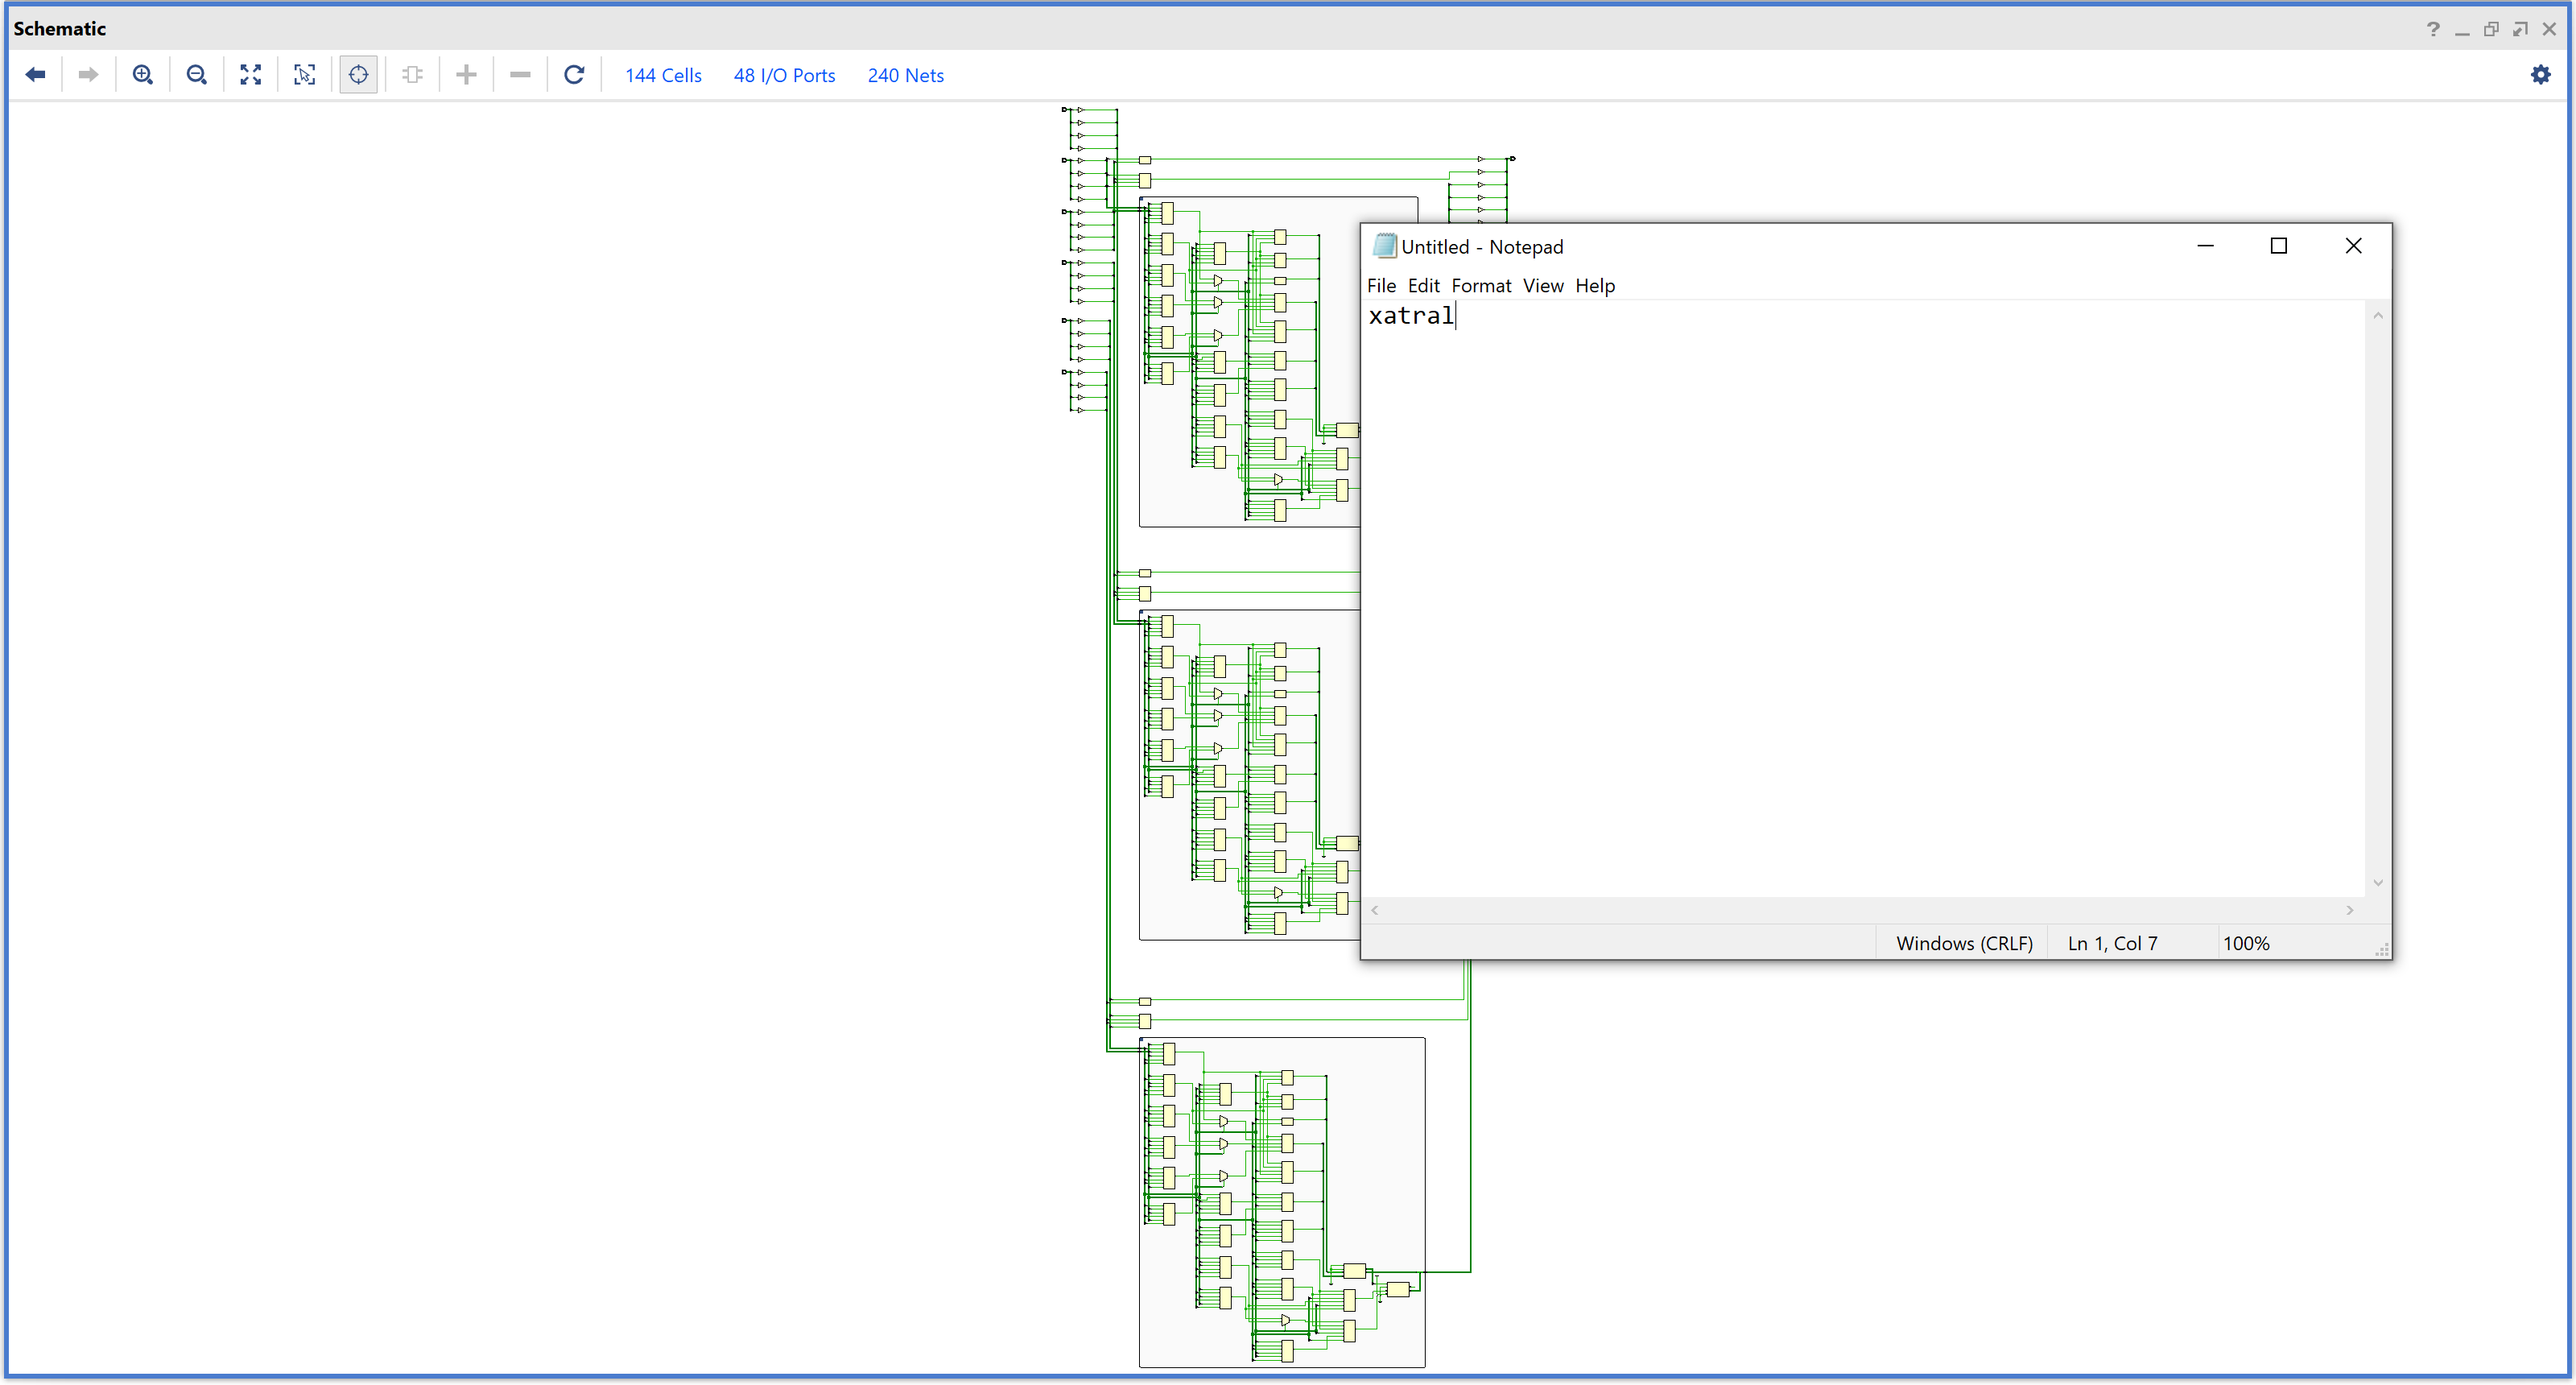
Task: Open the 240 Nets link
Action: tap(905, 76)
